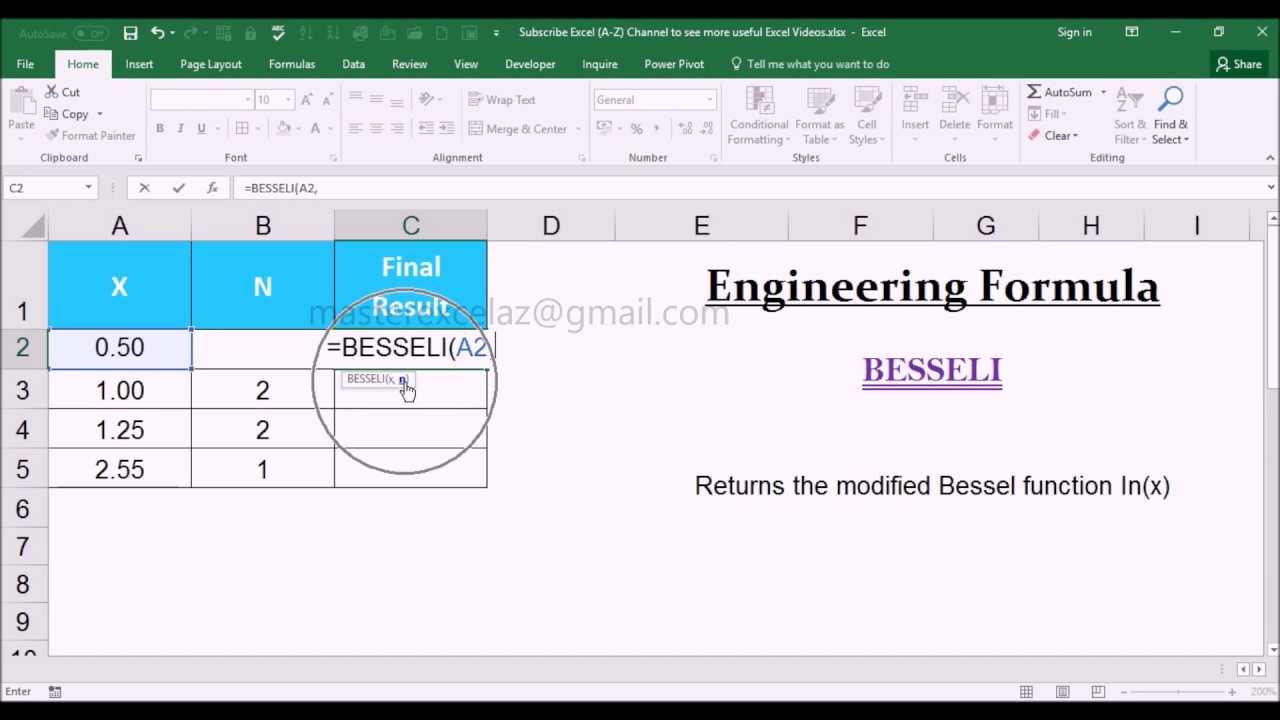Open the Sort & Filter dropdown
The width and height of the screenshot is (1280, 720).
point(1130,116)
